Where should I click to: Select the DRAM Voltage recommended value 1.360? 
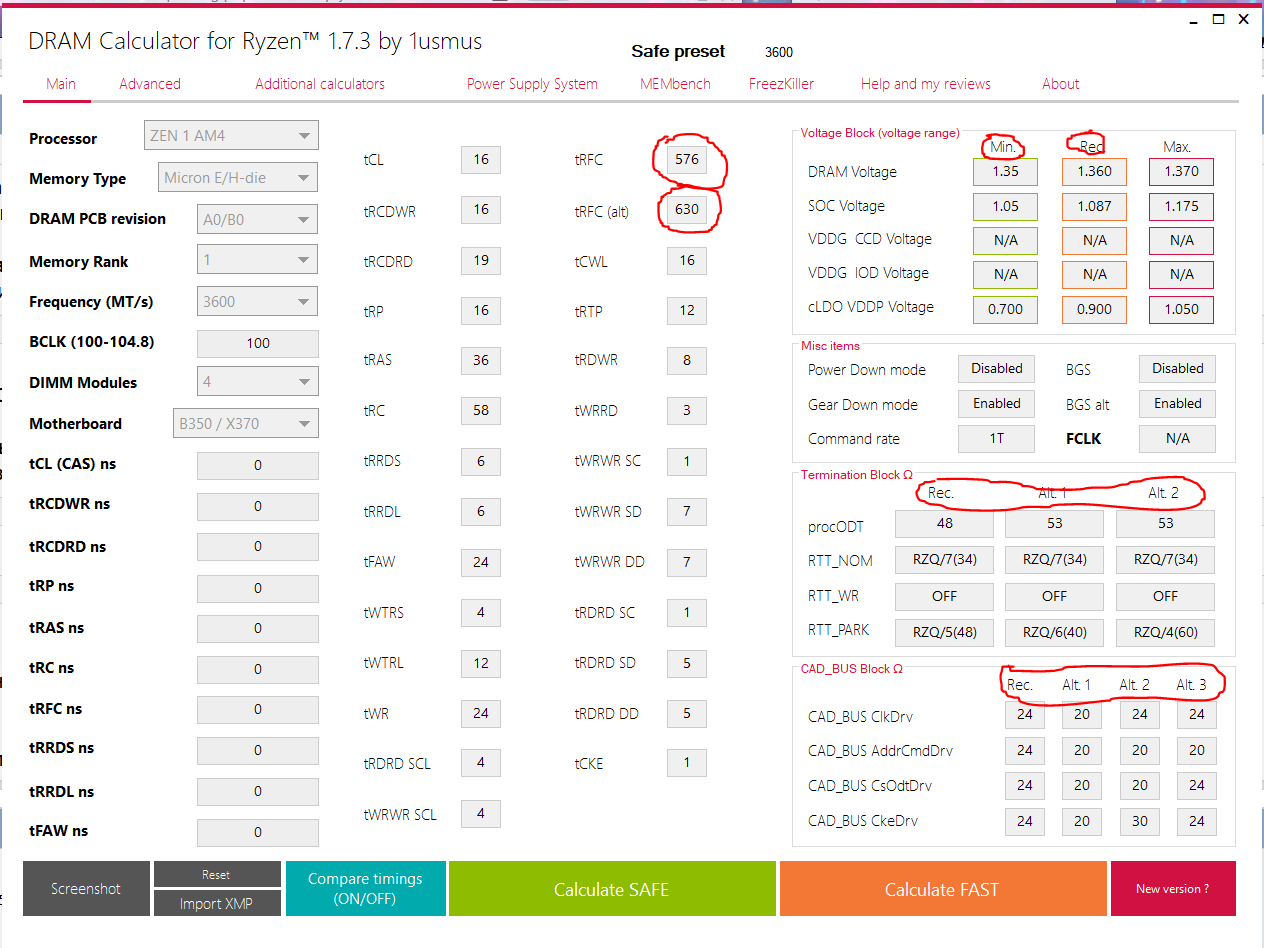(1094, 172)
